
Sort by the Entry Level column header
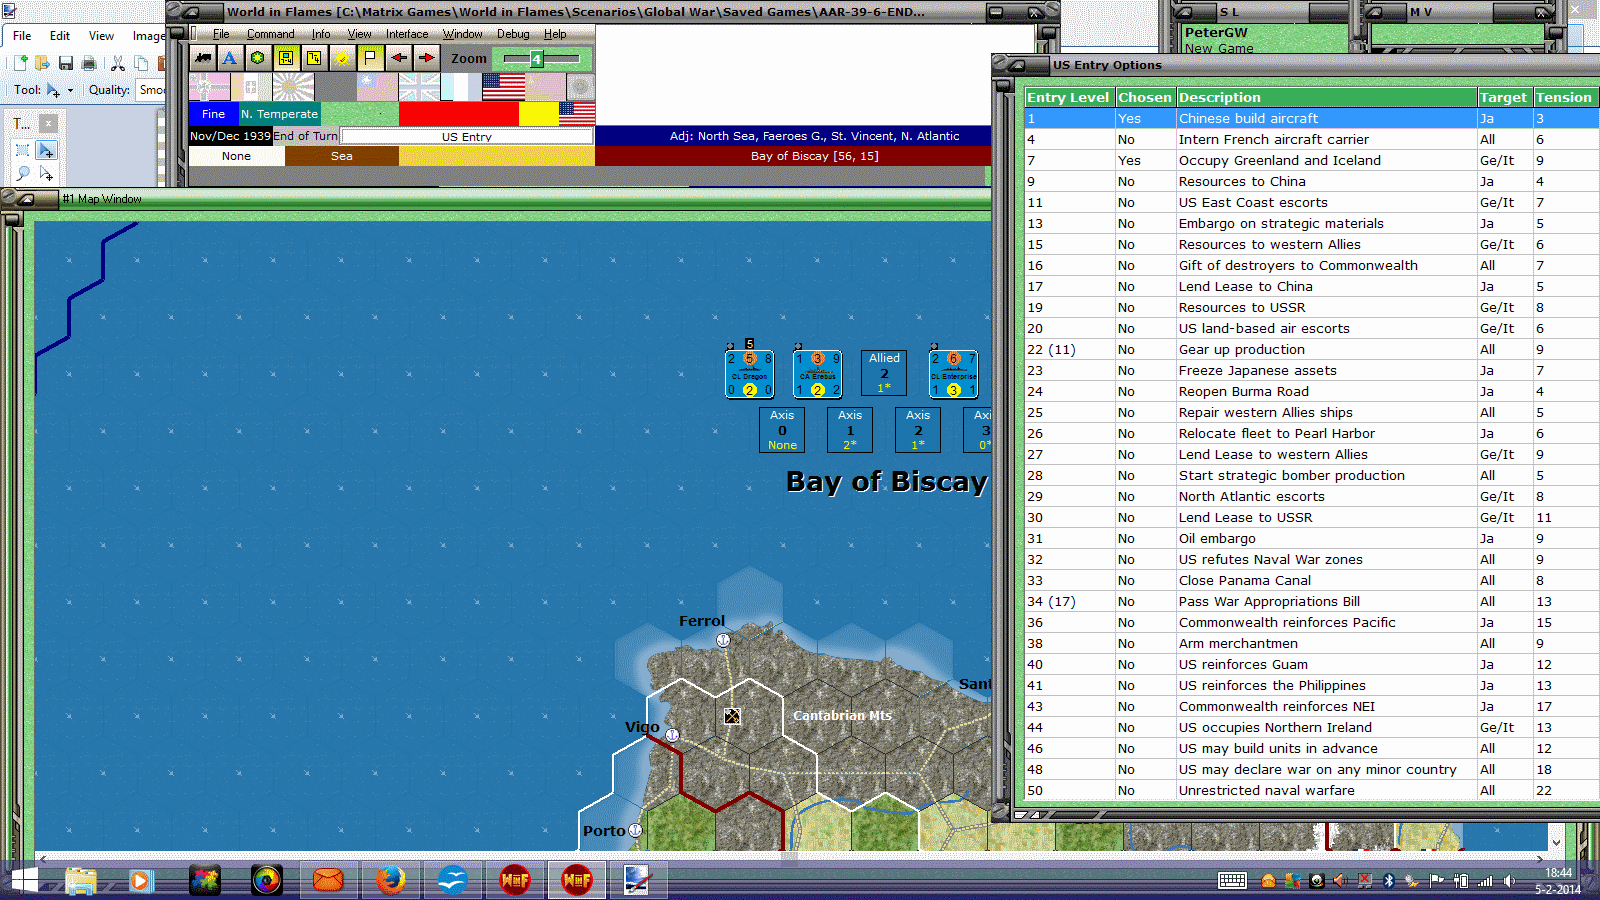point(1069,97)
